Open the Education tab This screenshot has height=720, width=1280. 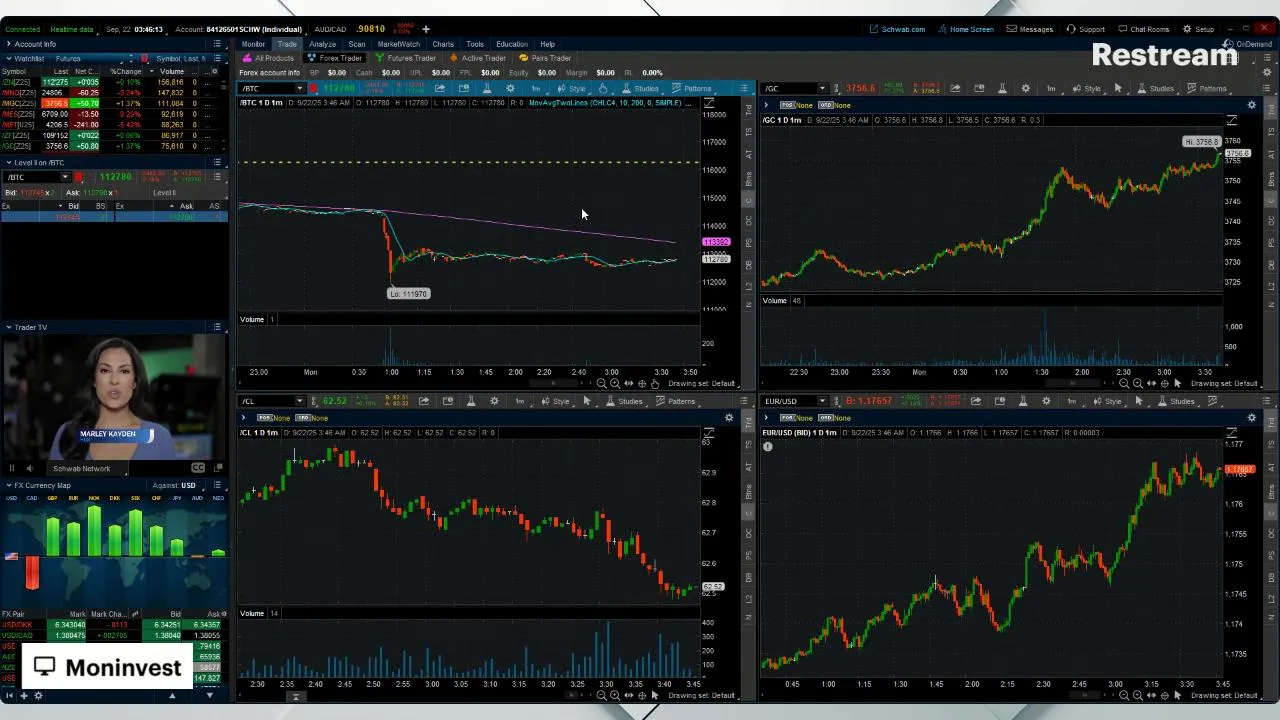point(512,44)
